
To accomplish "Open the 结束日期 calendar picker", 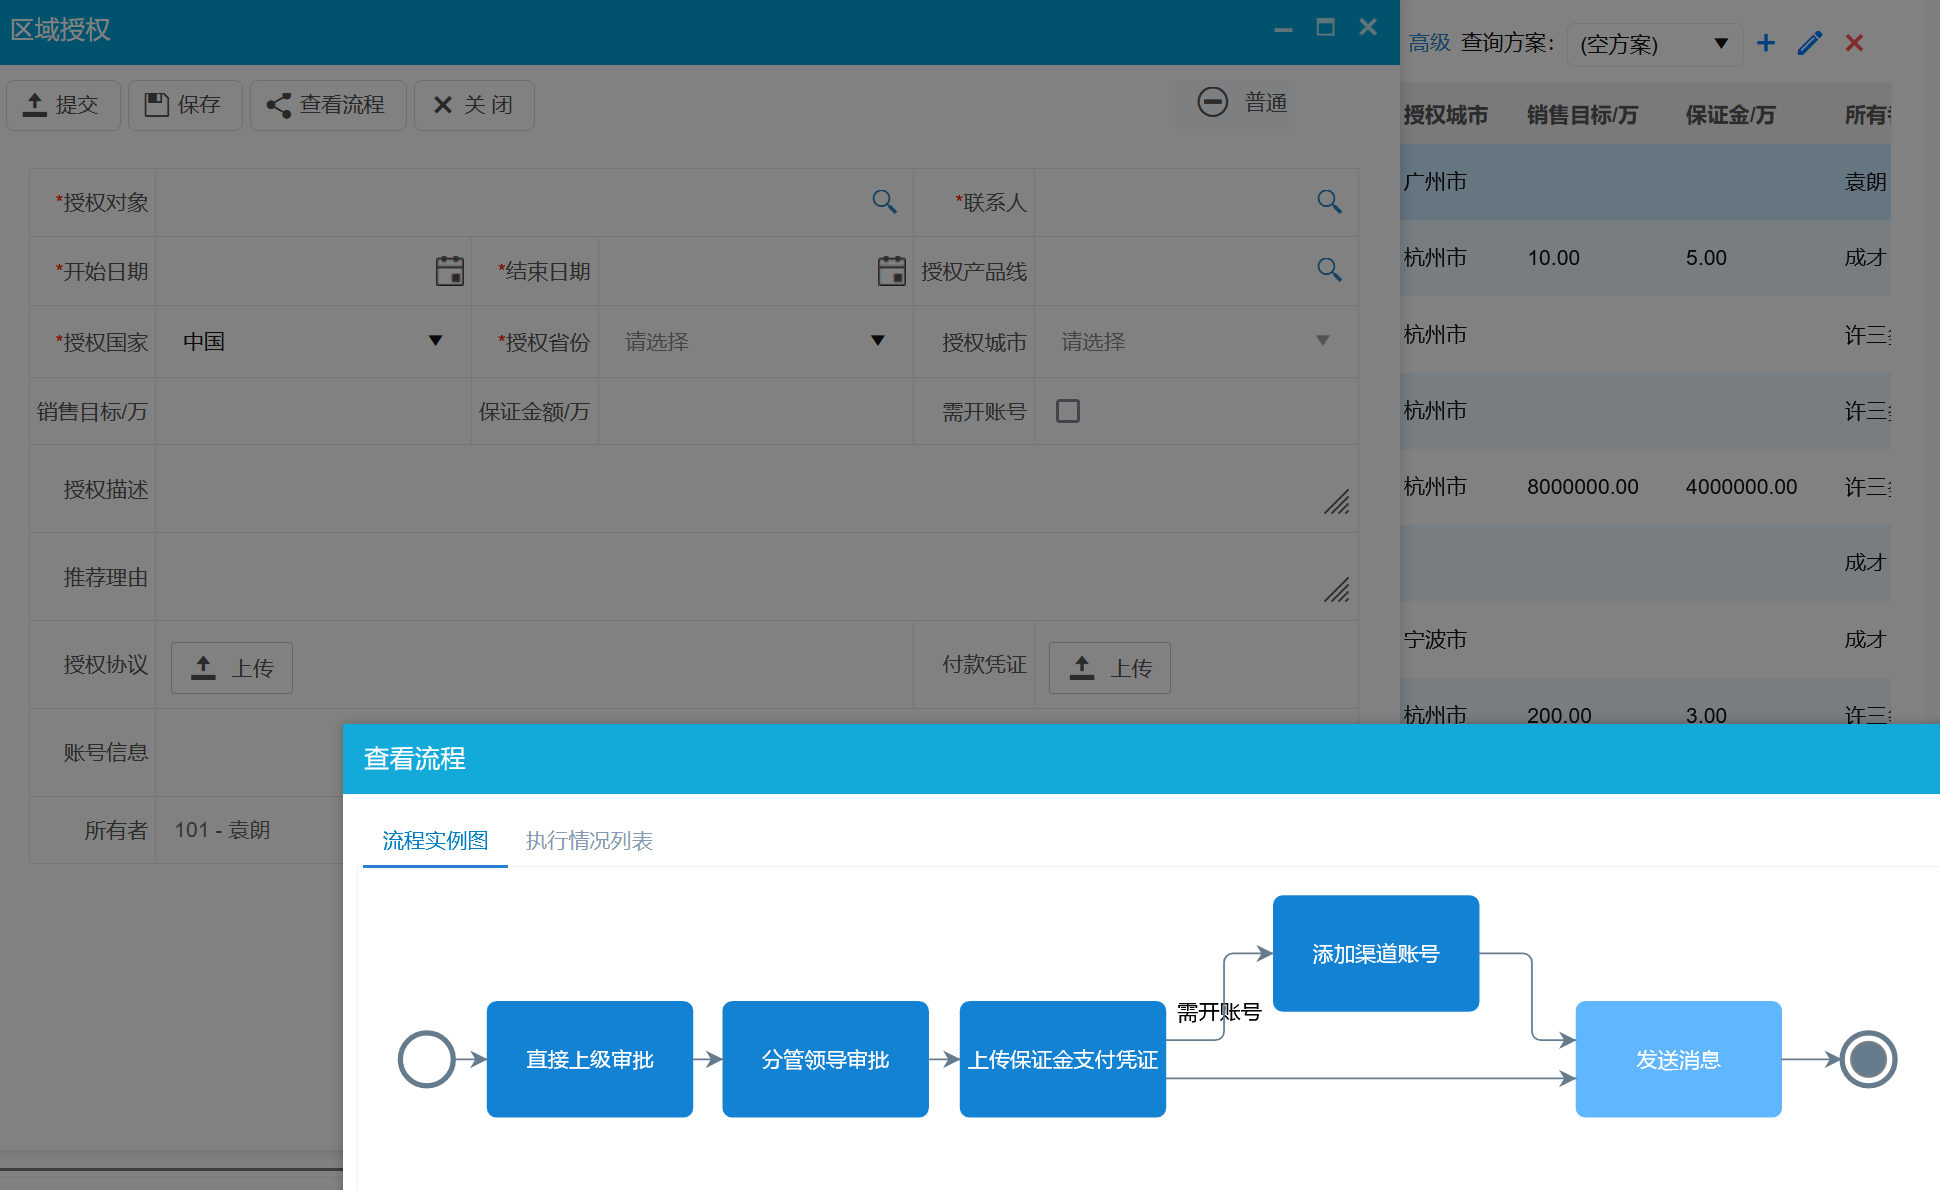I will click(x=891, y=271).
